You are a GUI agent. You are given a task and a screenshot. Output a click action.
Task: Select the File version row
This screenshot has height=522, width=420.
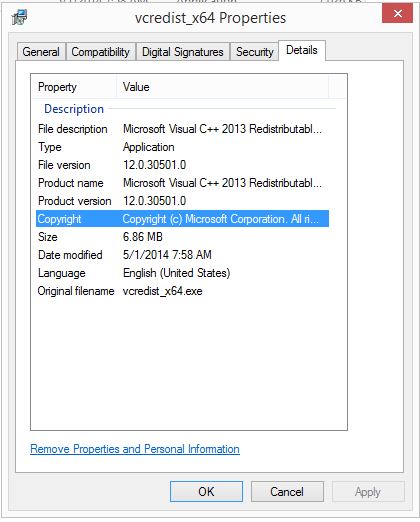pyautogui.click(x=182, y=165)
